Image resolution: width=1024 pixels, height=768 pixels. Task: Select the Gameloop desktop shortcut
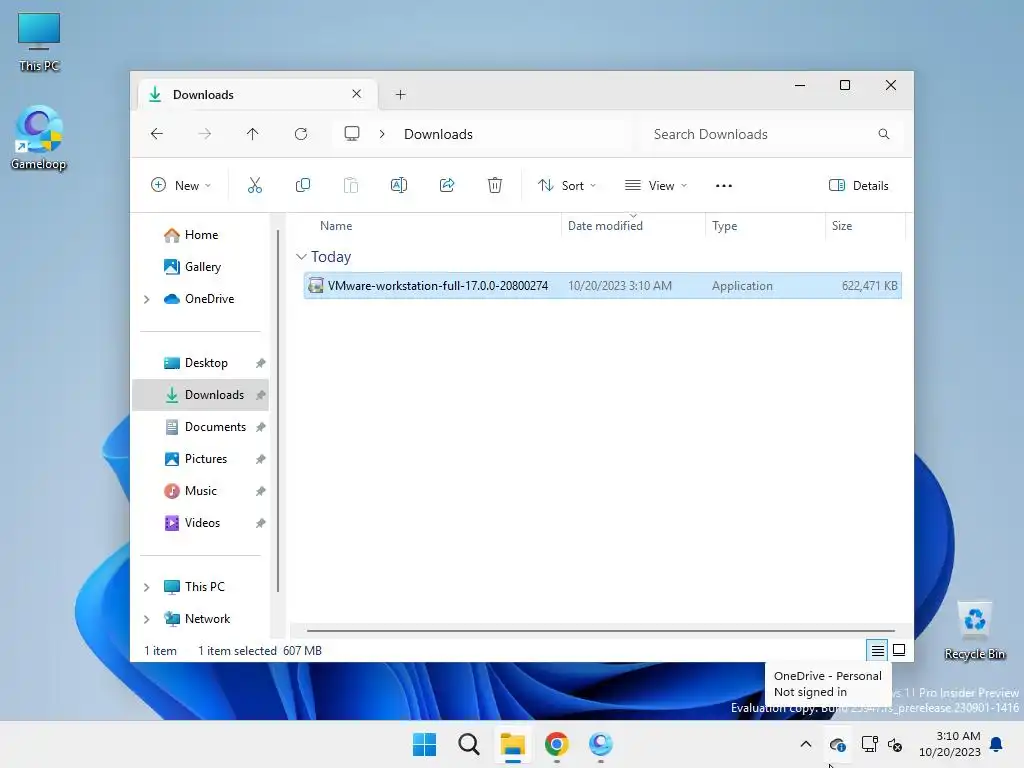click(x=39, y=138)
